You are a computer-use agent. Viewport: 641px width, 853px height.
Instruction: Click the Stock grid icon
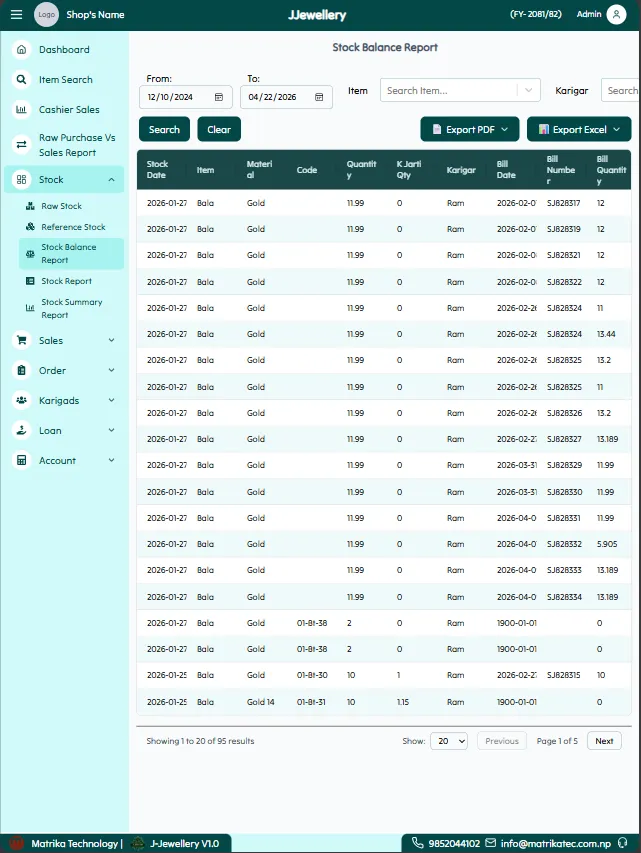(21, 180)
